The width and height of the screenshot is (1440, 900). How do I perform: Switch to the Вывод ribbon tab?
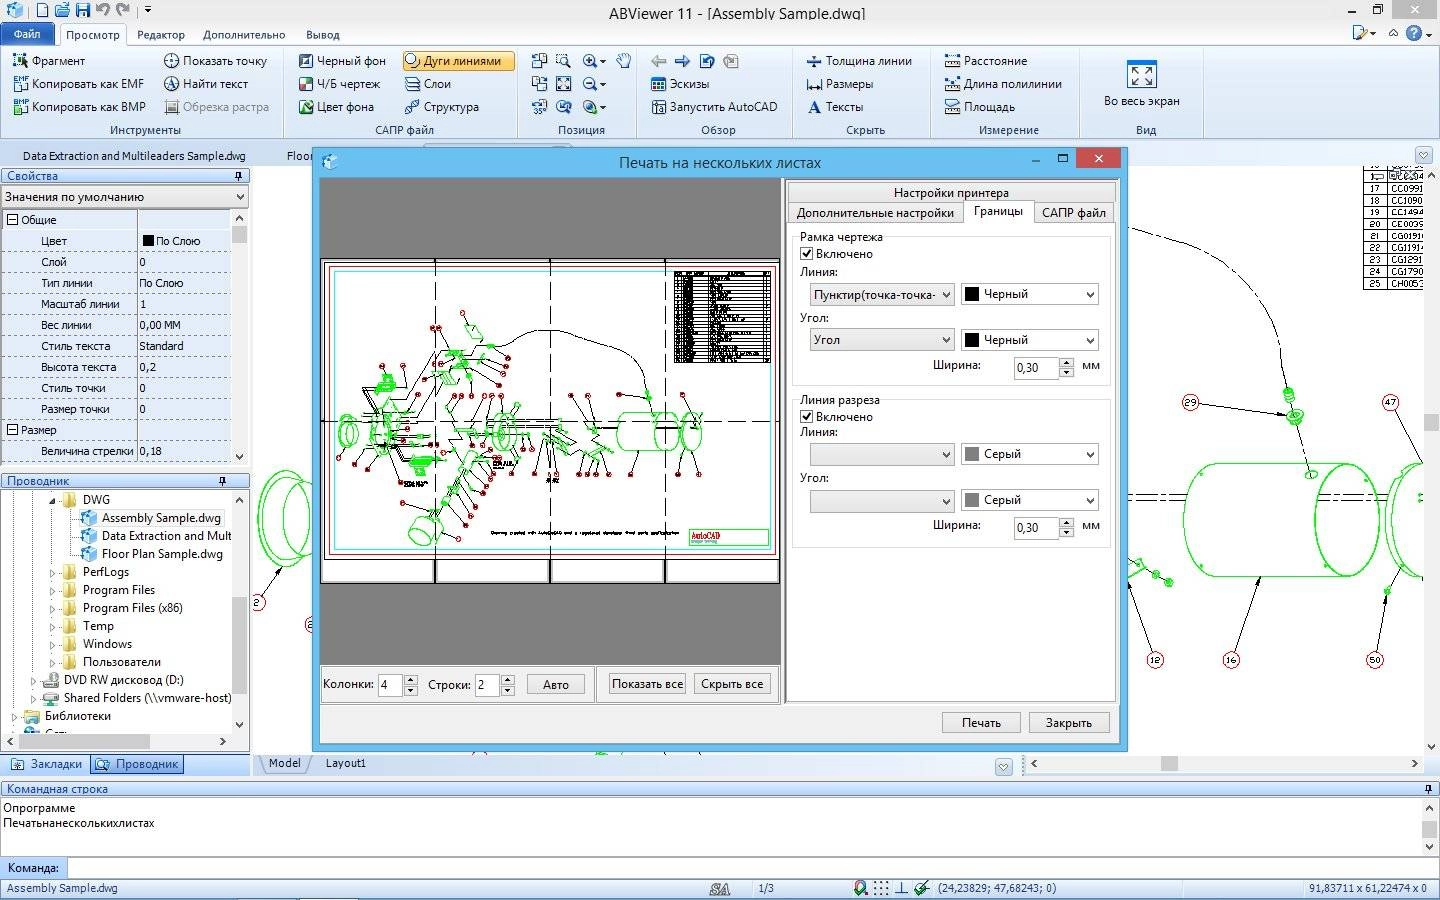coord(323,35)
